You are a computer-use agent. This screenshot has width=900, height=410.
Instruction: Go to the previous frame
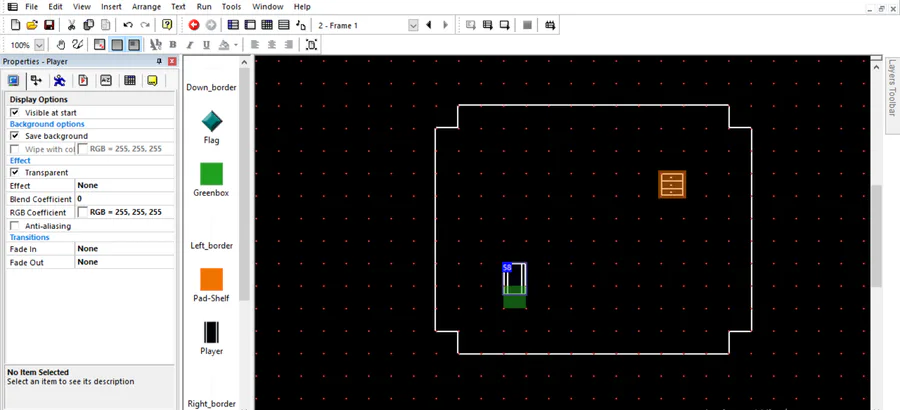click(x=428, y=25)
